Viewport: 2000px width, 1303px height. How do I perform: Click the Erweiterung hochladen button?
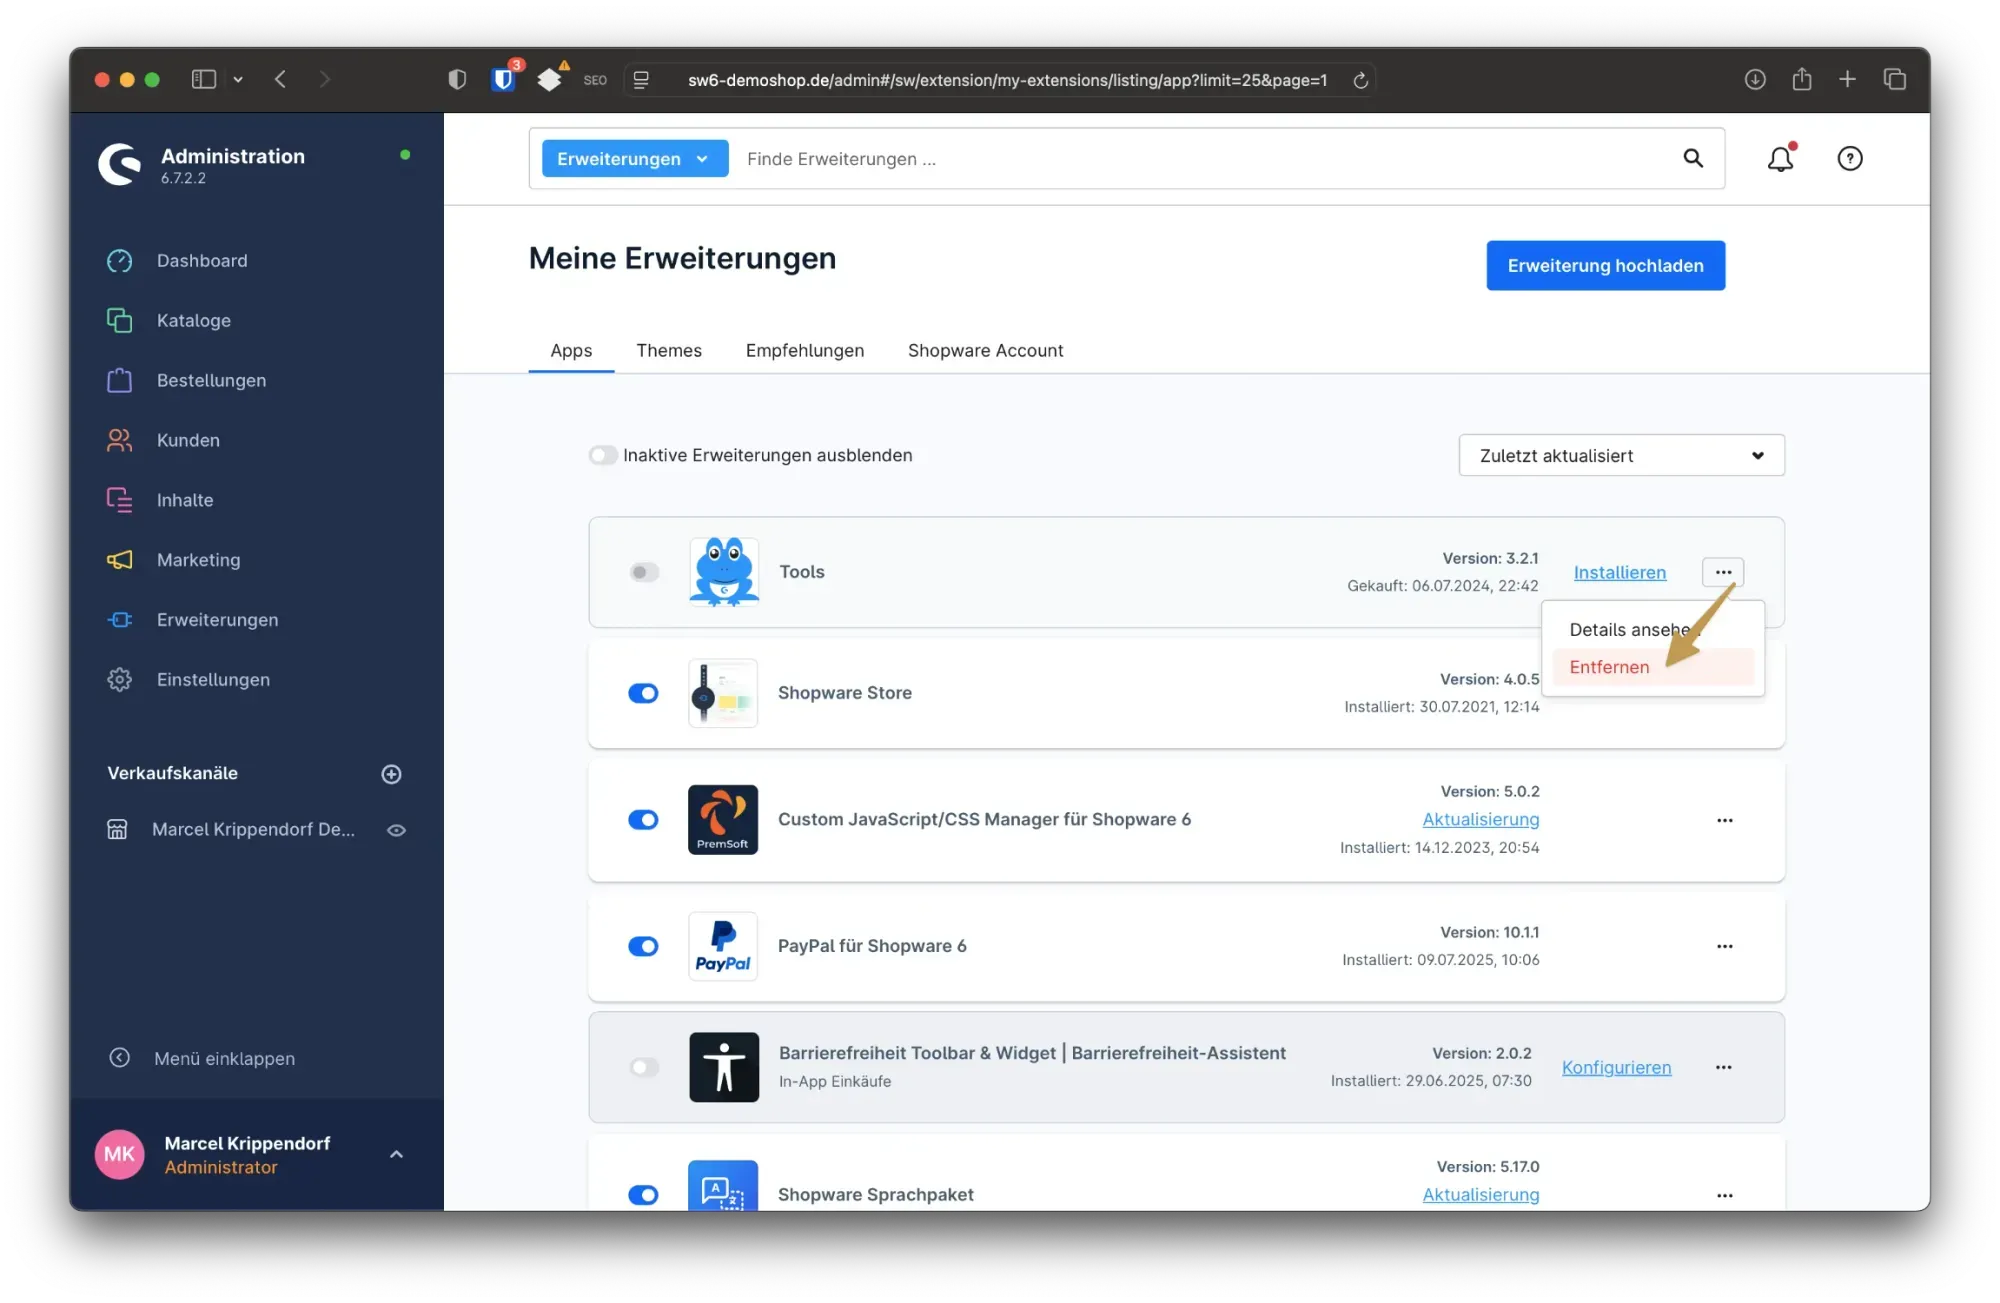(x=1604, y=266)
